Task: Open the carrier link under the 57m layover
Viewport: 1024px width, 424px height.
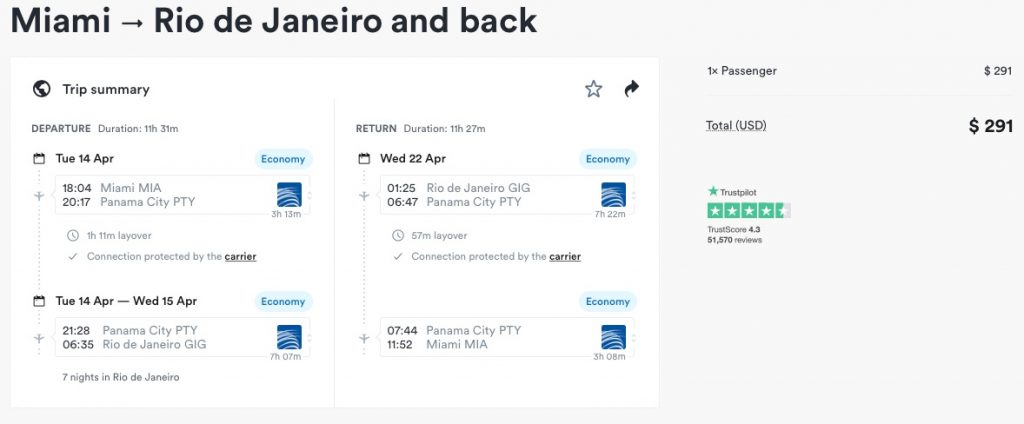Action: click(564, 257)
